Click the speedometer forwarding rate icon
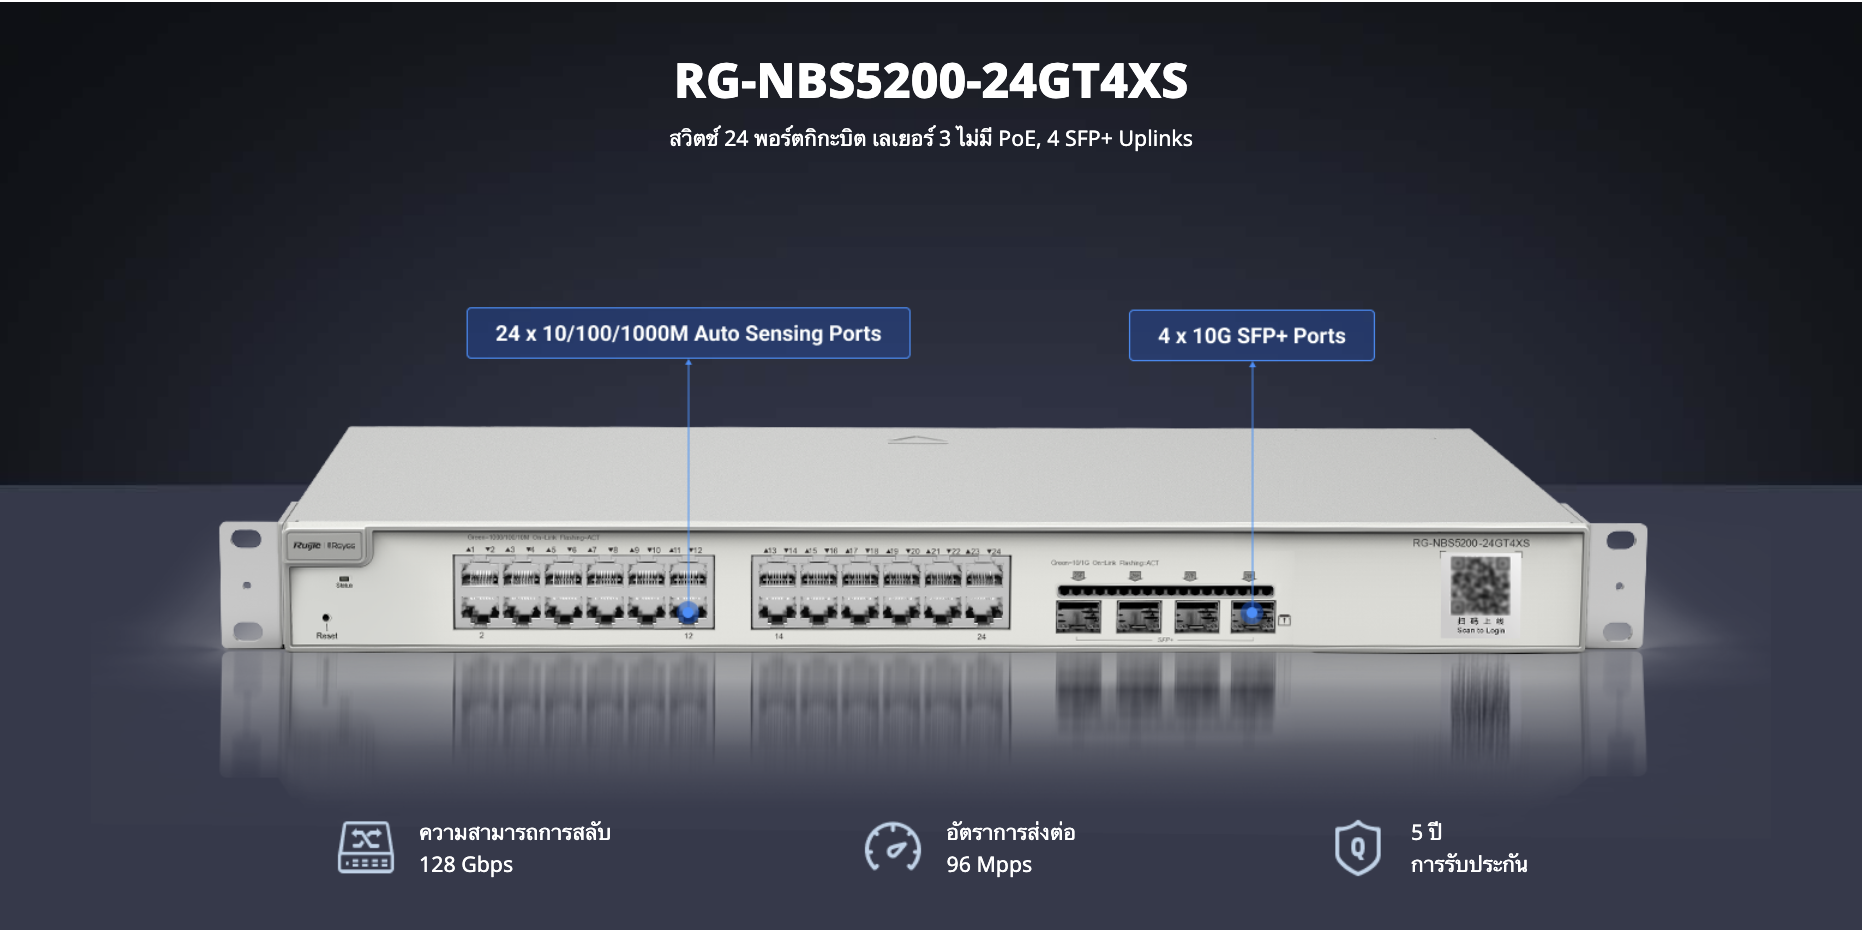 tap(892, 848)
